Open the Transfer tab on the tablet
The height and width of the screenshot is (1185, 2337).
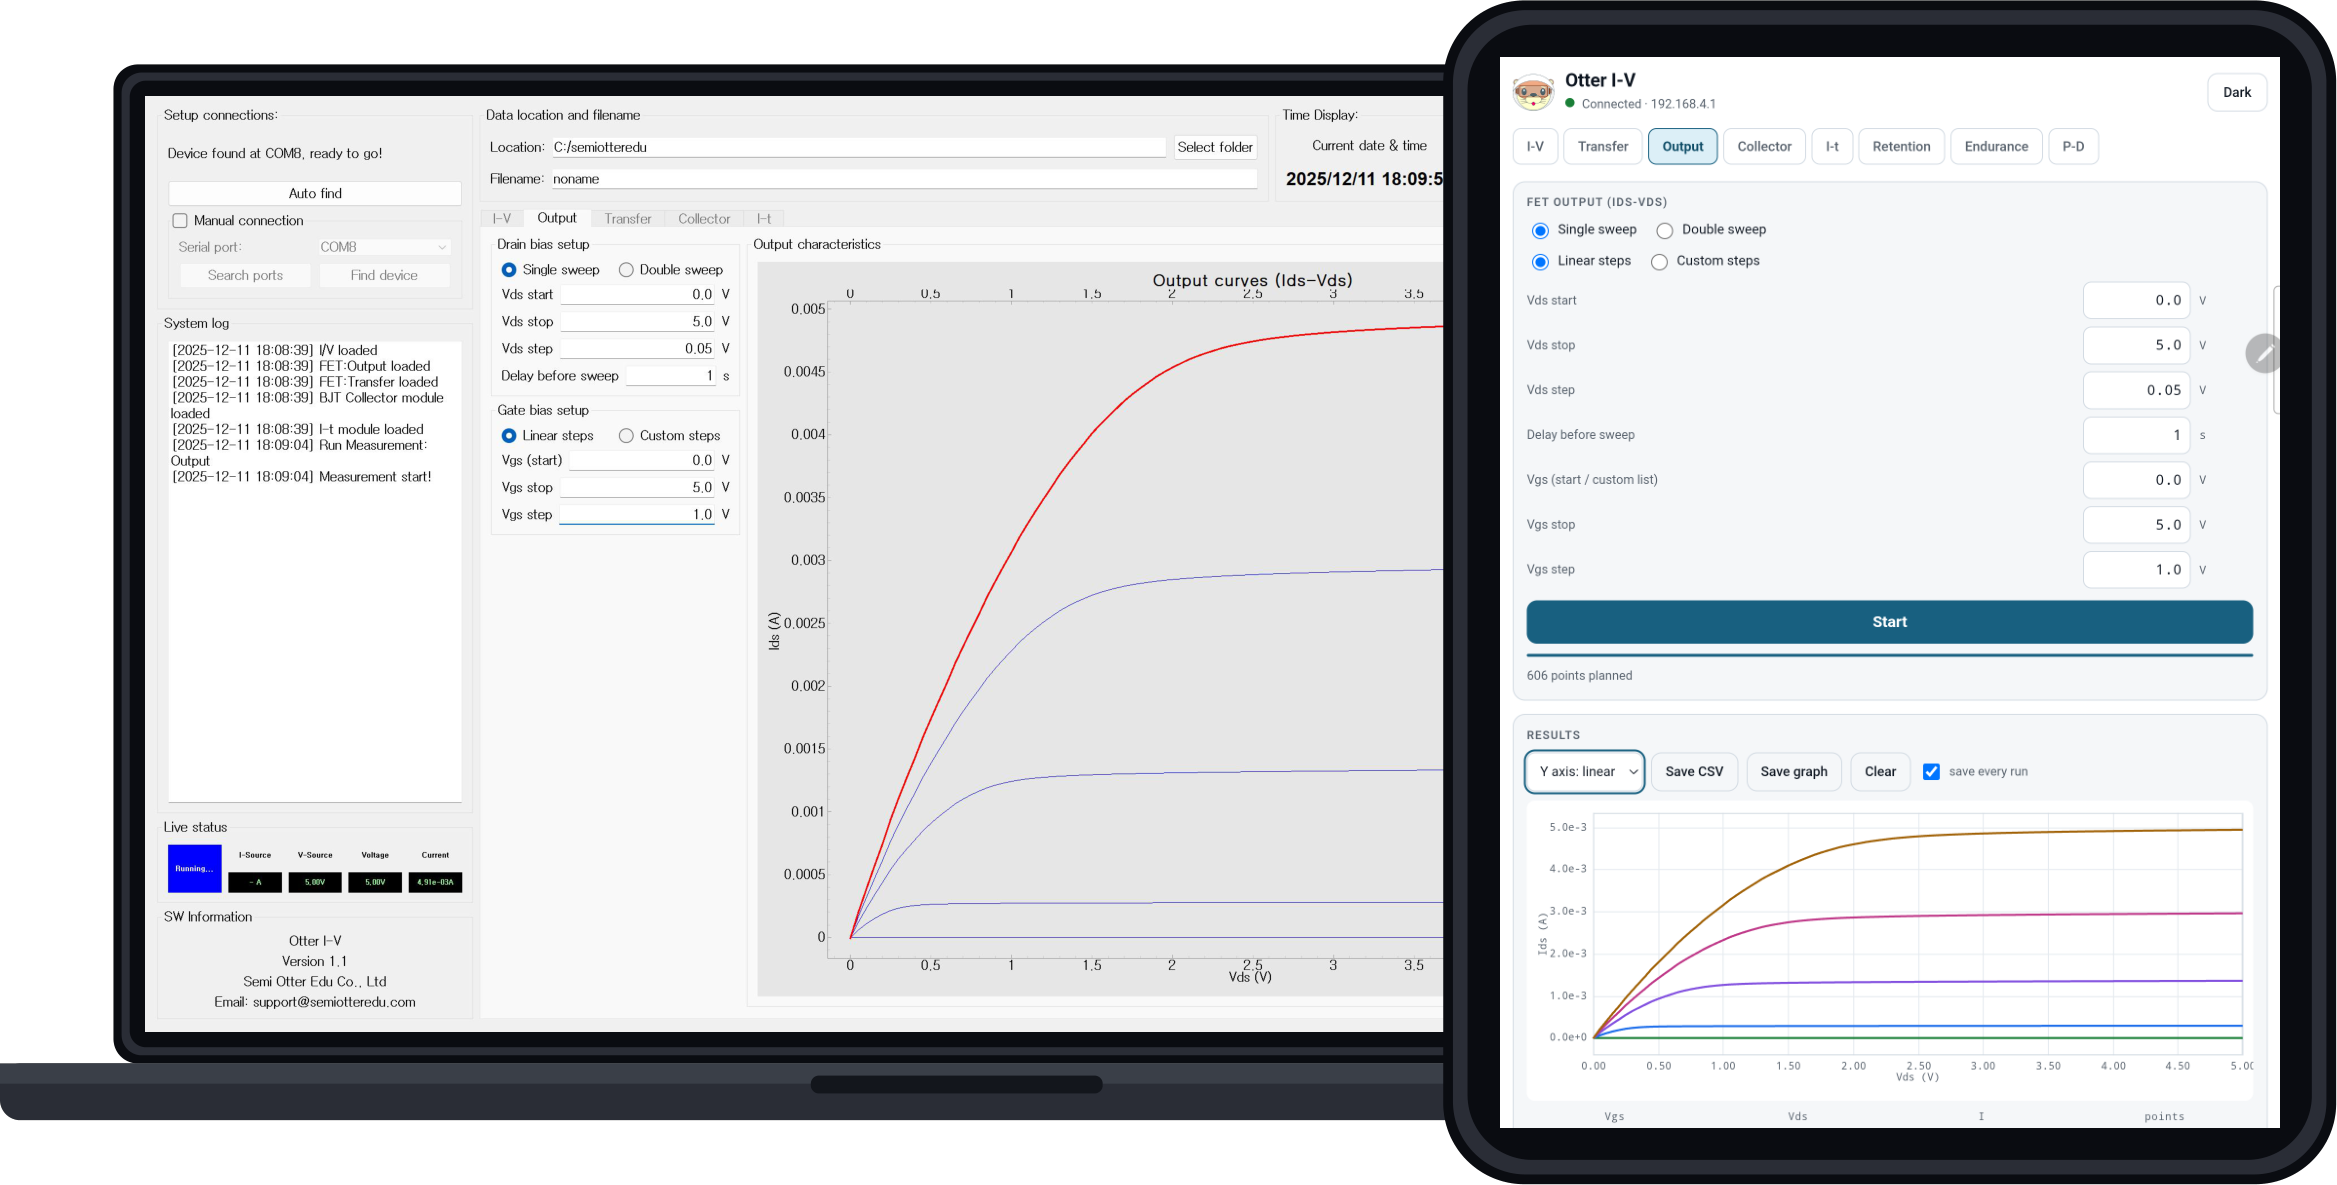coord(1603,147)
